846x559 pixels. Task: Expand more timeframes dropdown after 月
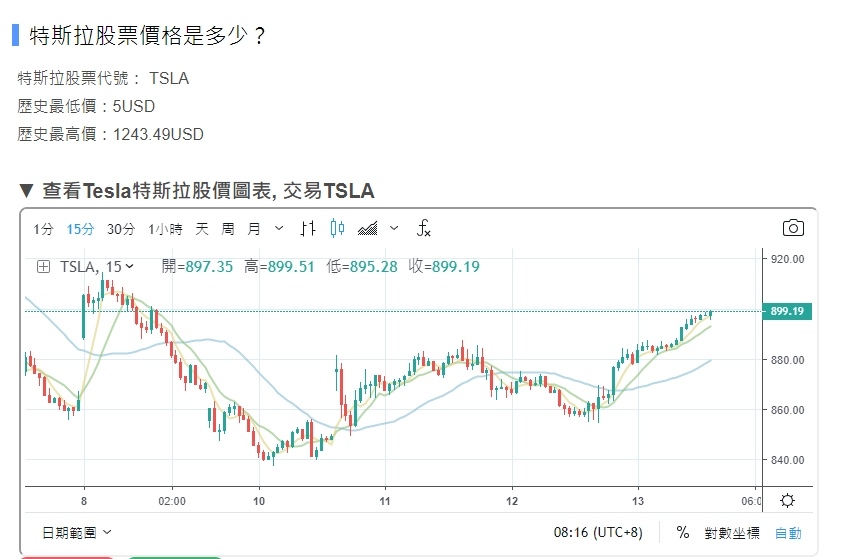click(279, 229)
